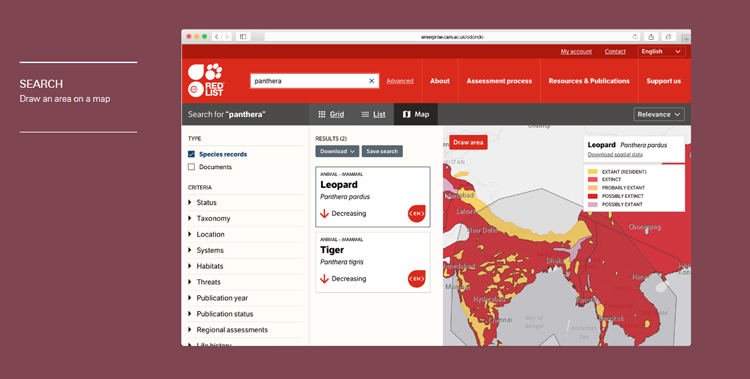This screenshot has height=379, width=750.
Task: Uncheck the Species records checkbox
Action: click(x=191, y=154)
